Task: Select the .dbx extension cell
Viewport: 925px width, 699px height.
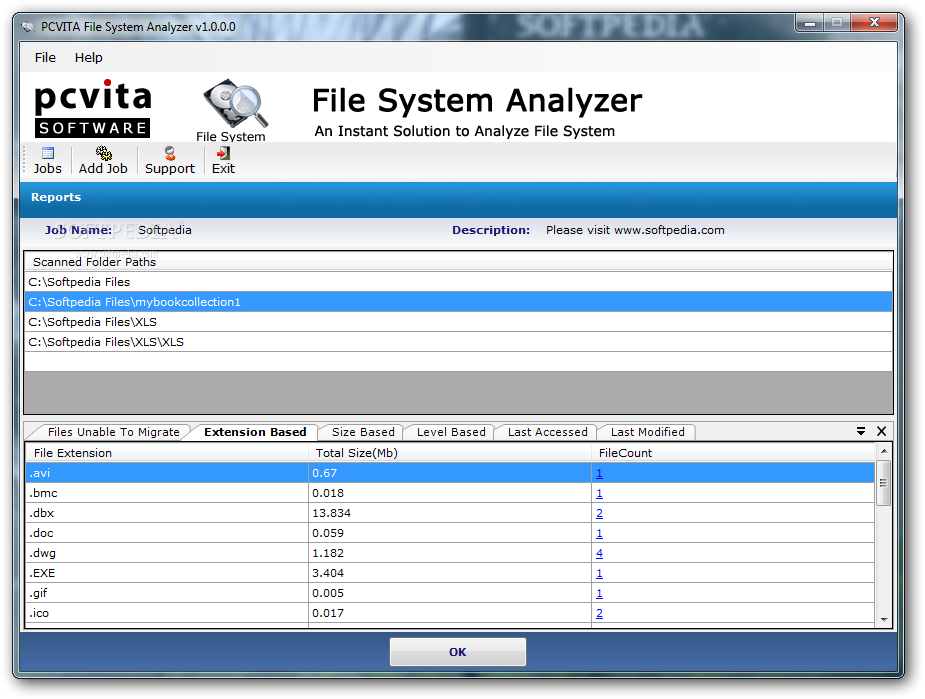Action: tap(167, 513)
